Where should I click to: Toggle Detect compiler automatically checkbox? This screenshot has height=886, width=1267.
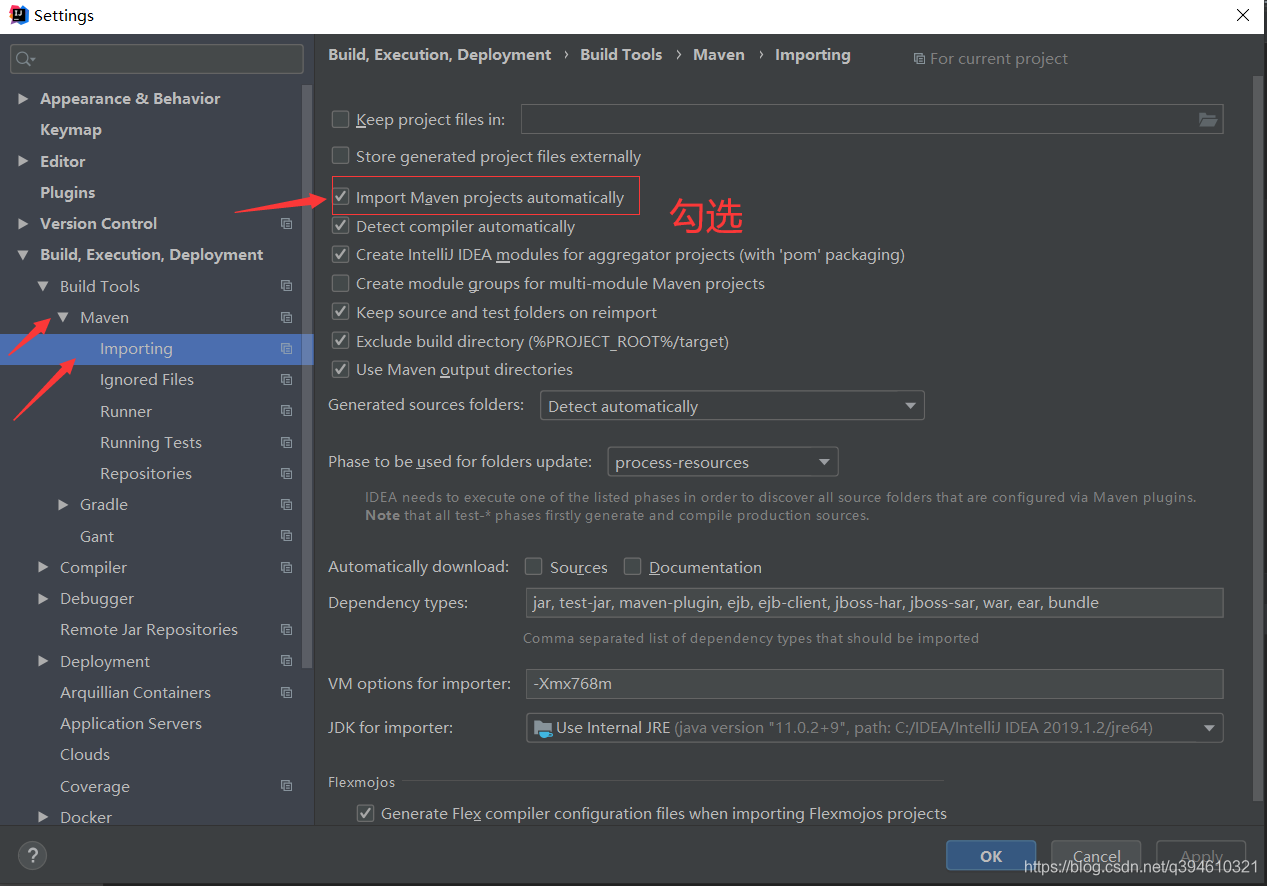(341, 226)
